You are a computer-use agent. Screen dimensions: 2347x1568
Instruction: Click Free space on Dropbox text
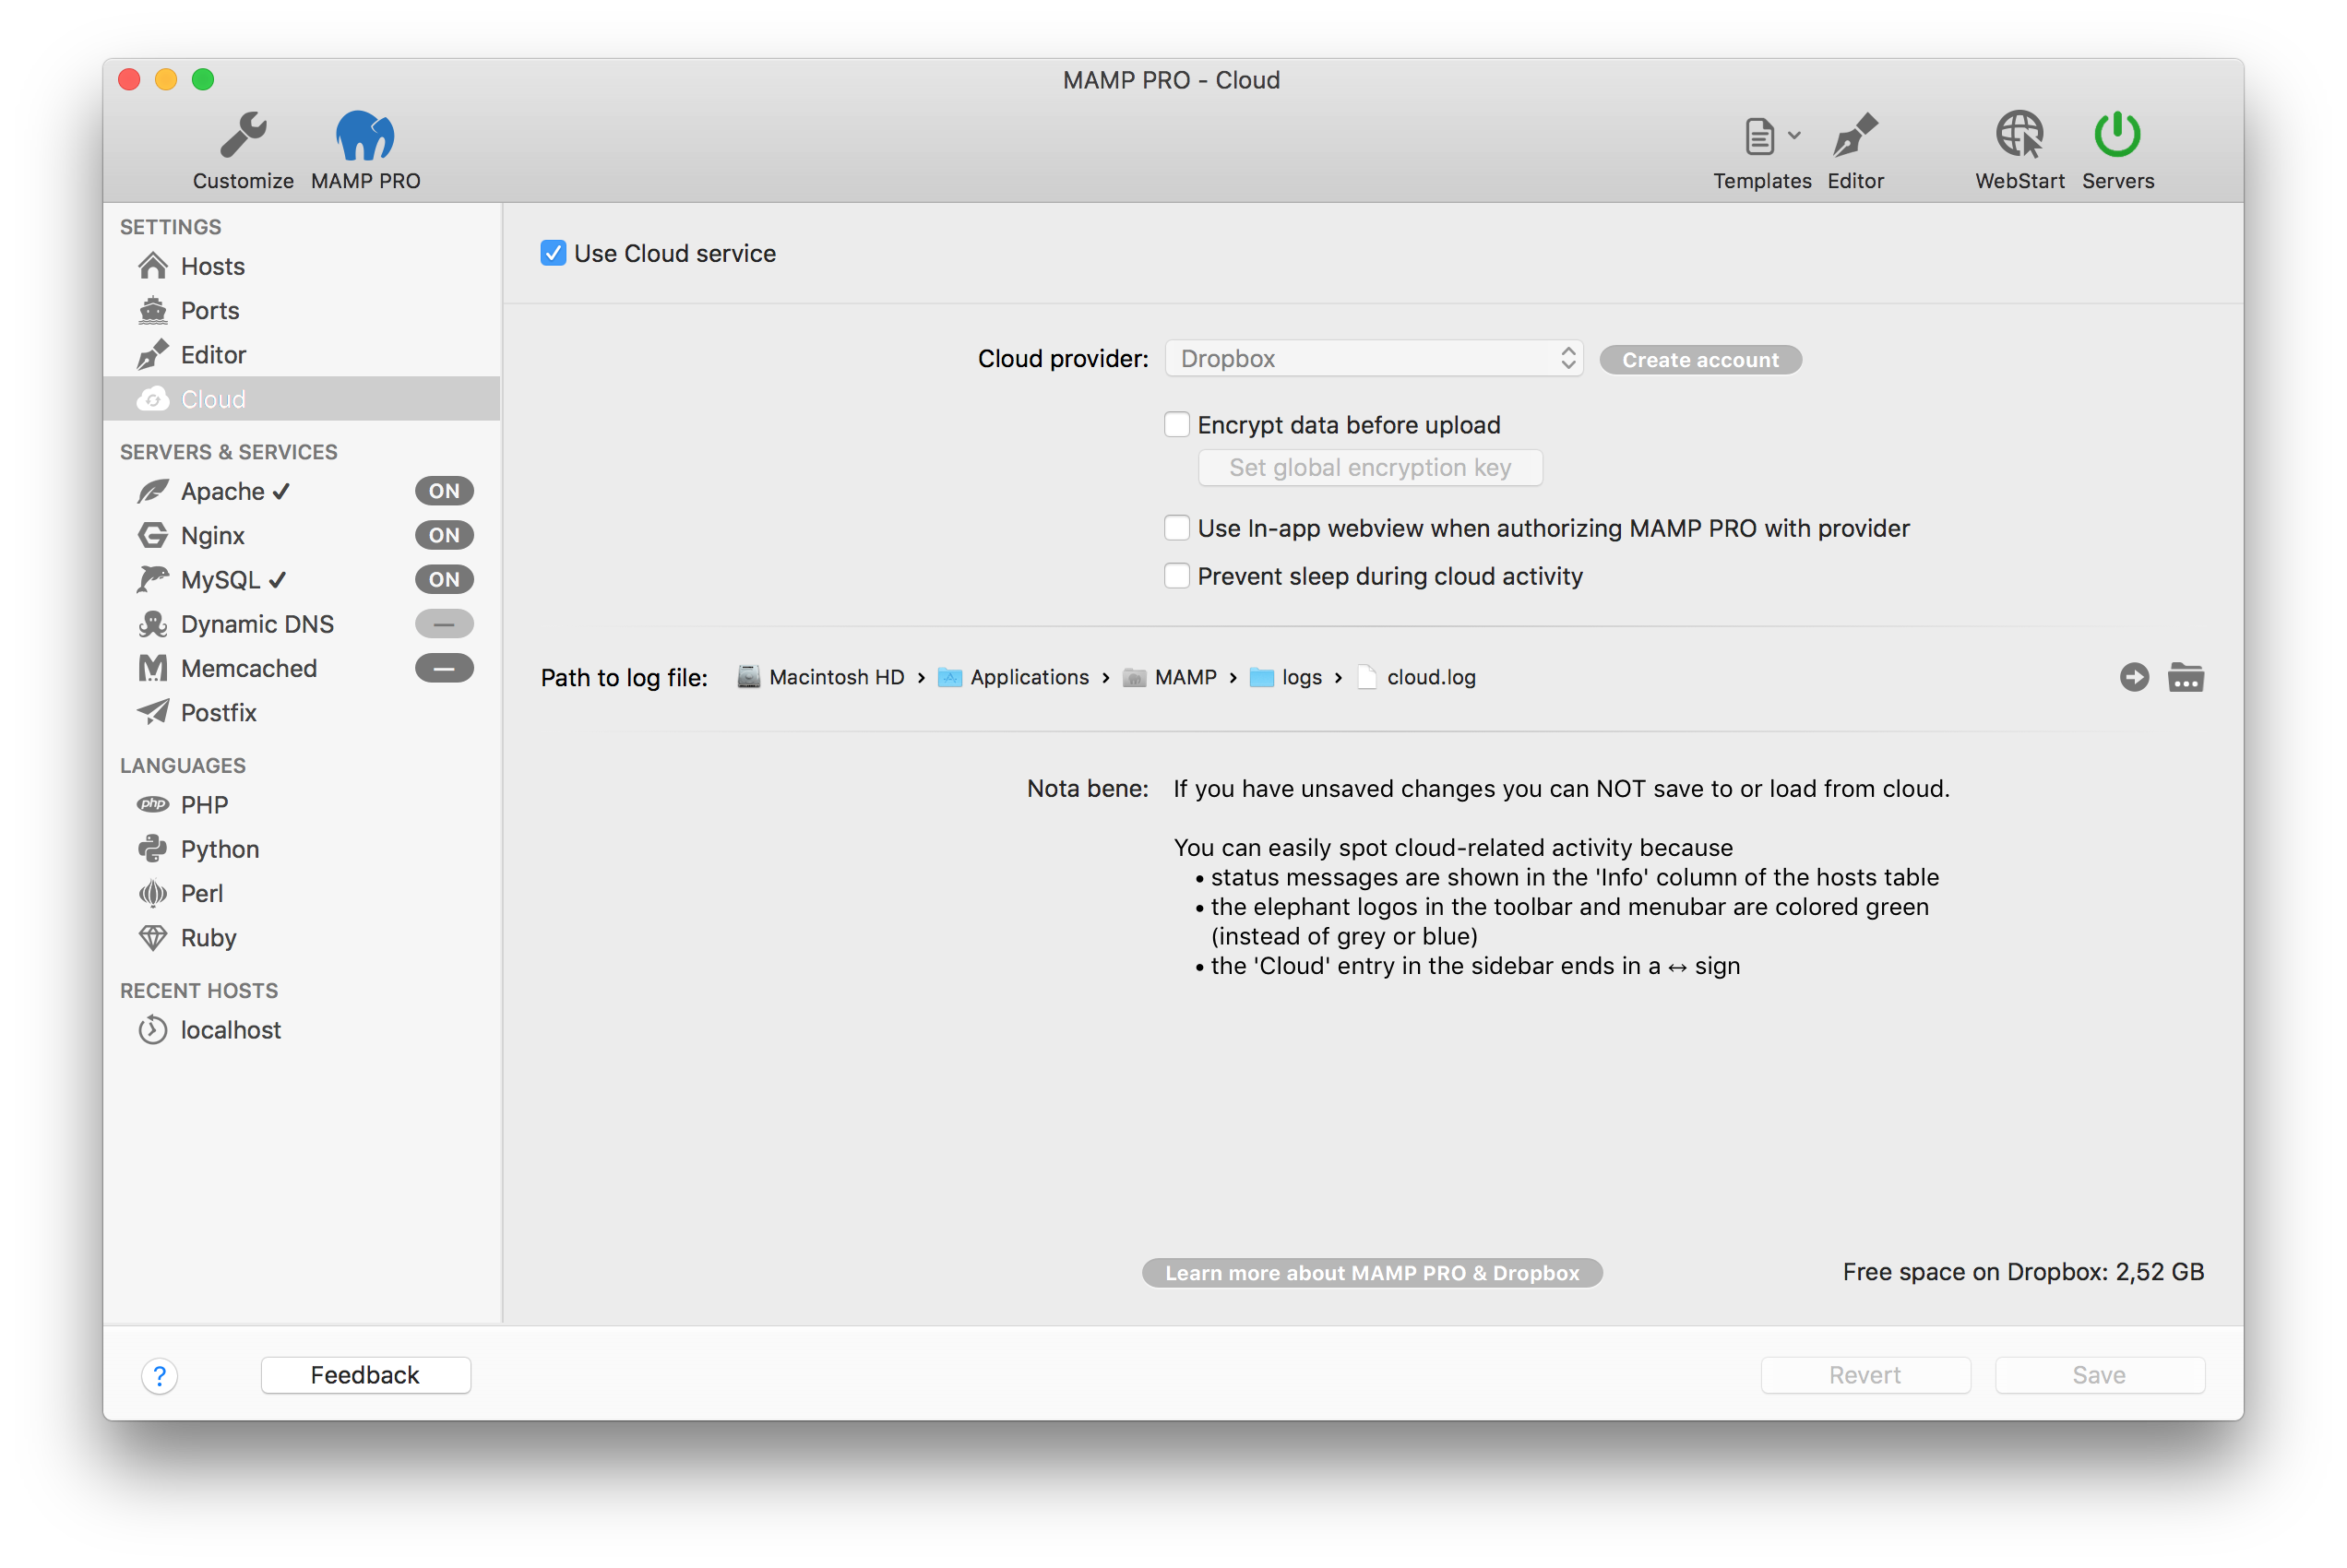pos(2023,1272)
